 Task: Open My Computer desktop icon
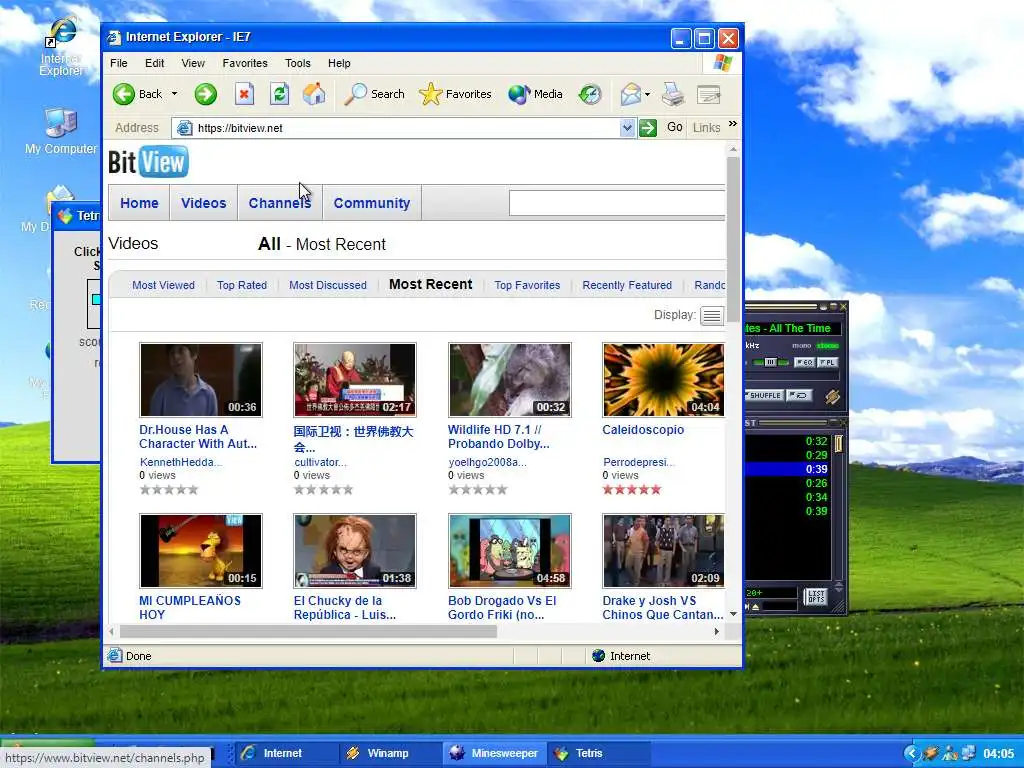click(61, 131)
